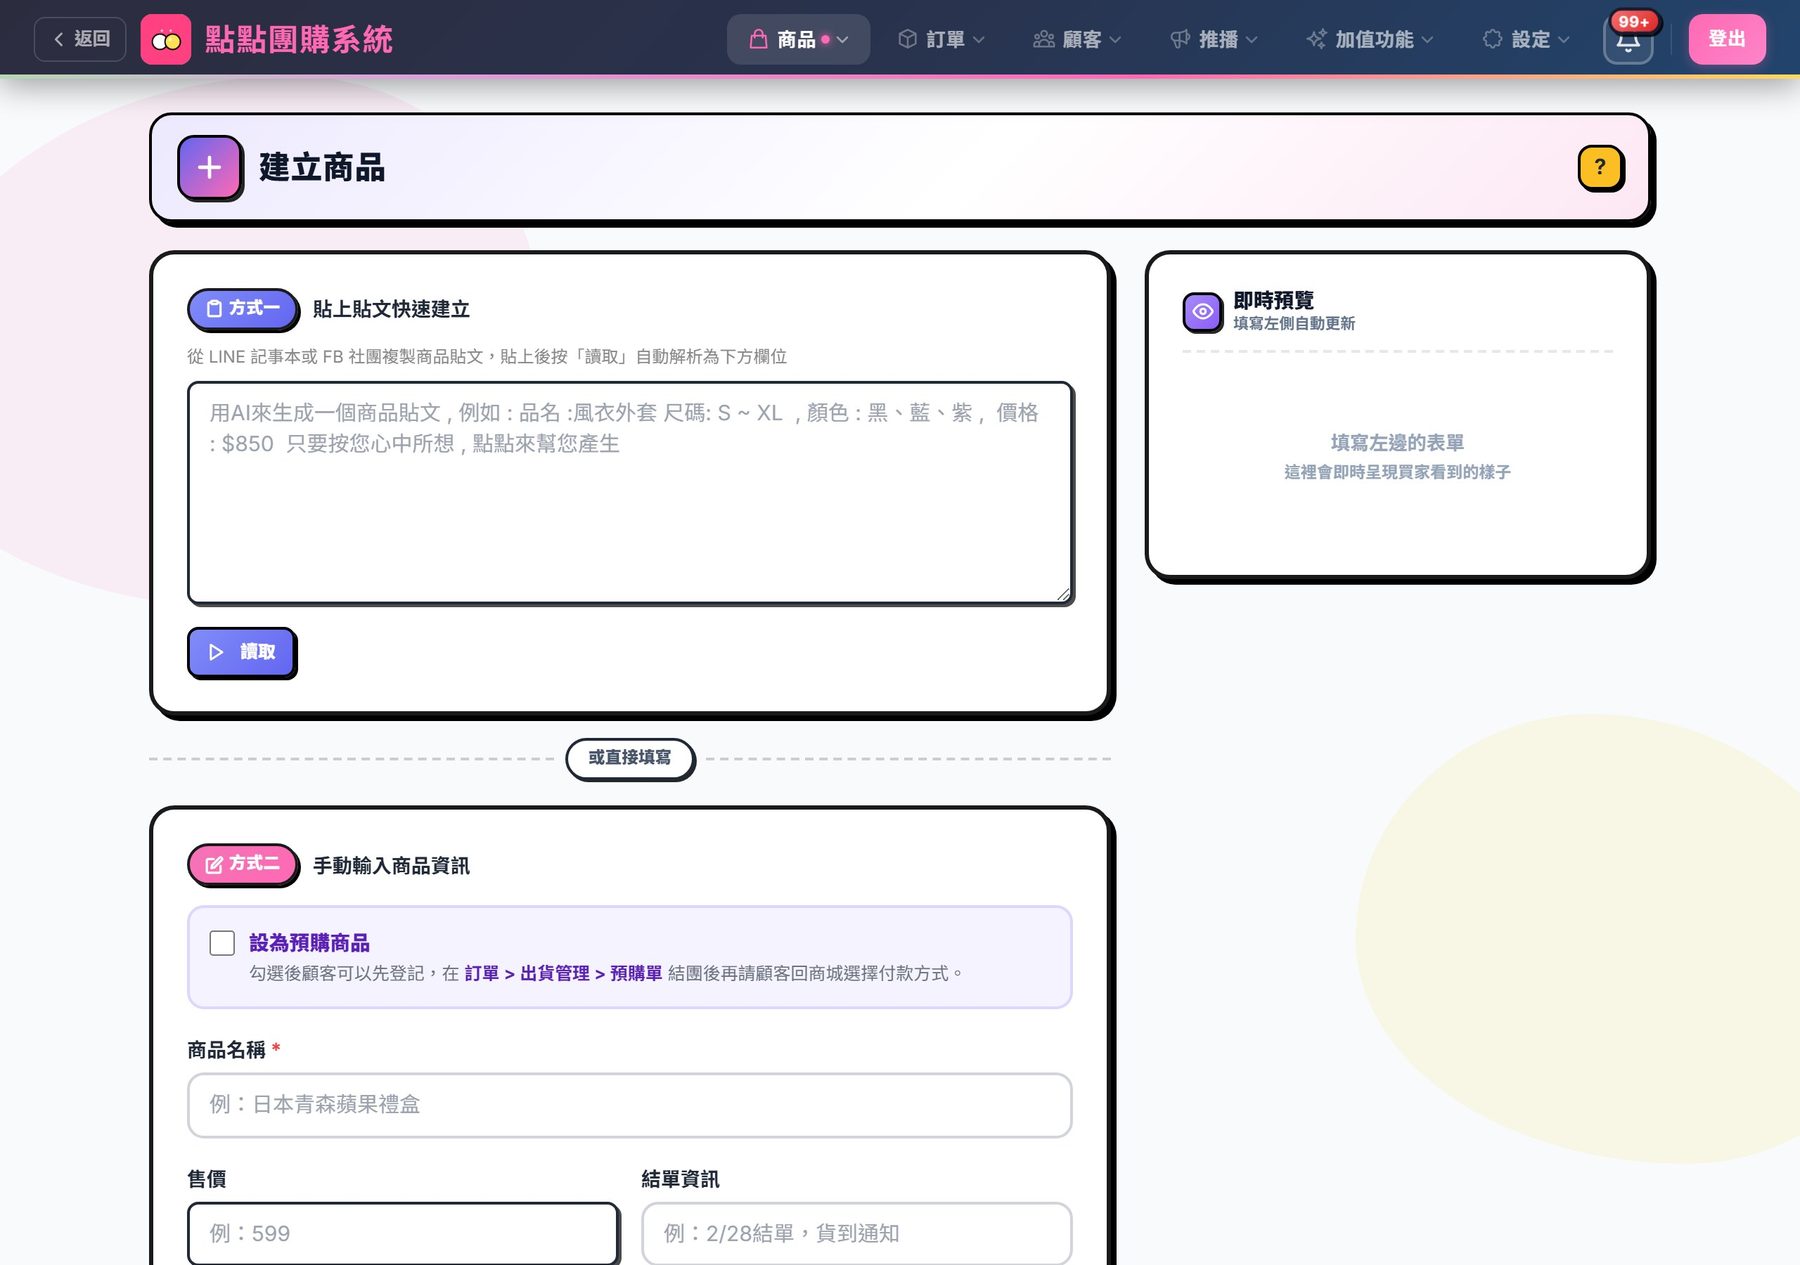1800x1265 pixels.
Task: Click the 手動輸入商品資訊 heading
Action: pyautogui.click(x=391, y=866)
